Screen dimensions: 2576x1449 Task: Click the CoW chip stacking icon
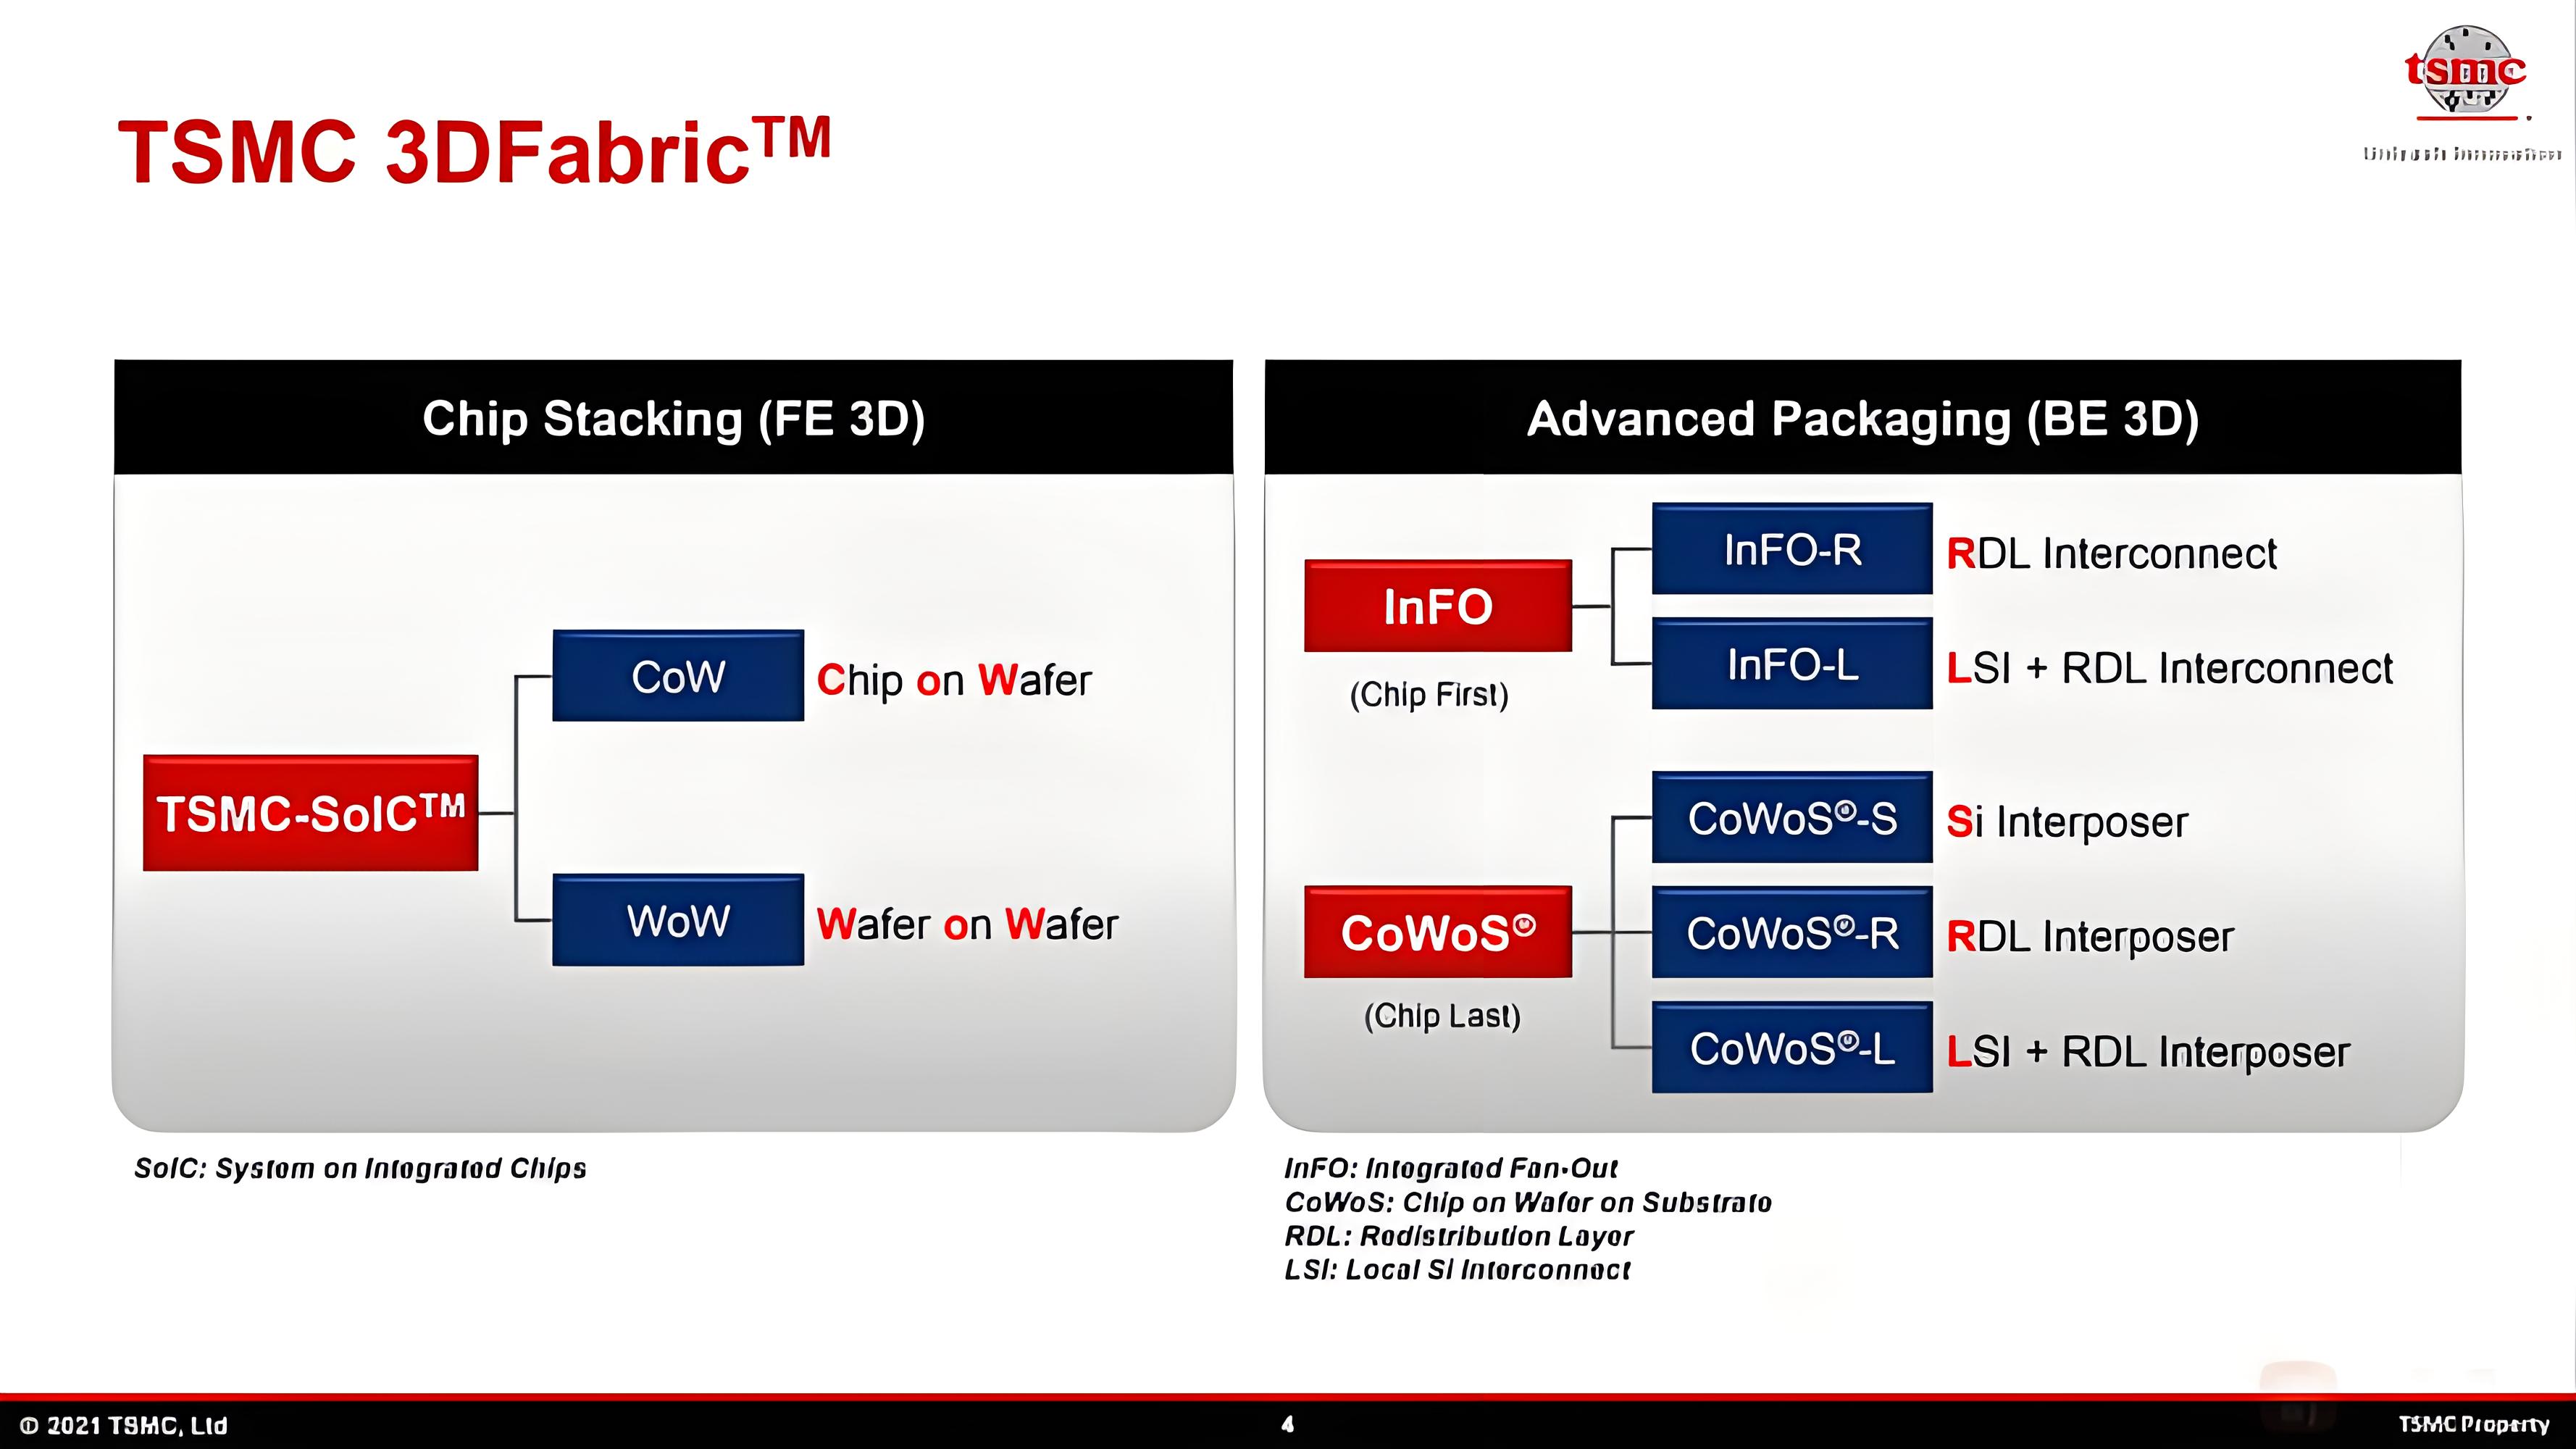(676, 676)
